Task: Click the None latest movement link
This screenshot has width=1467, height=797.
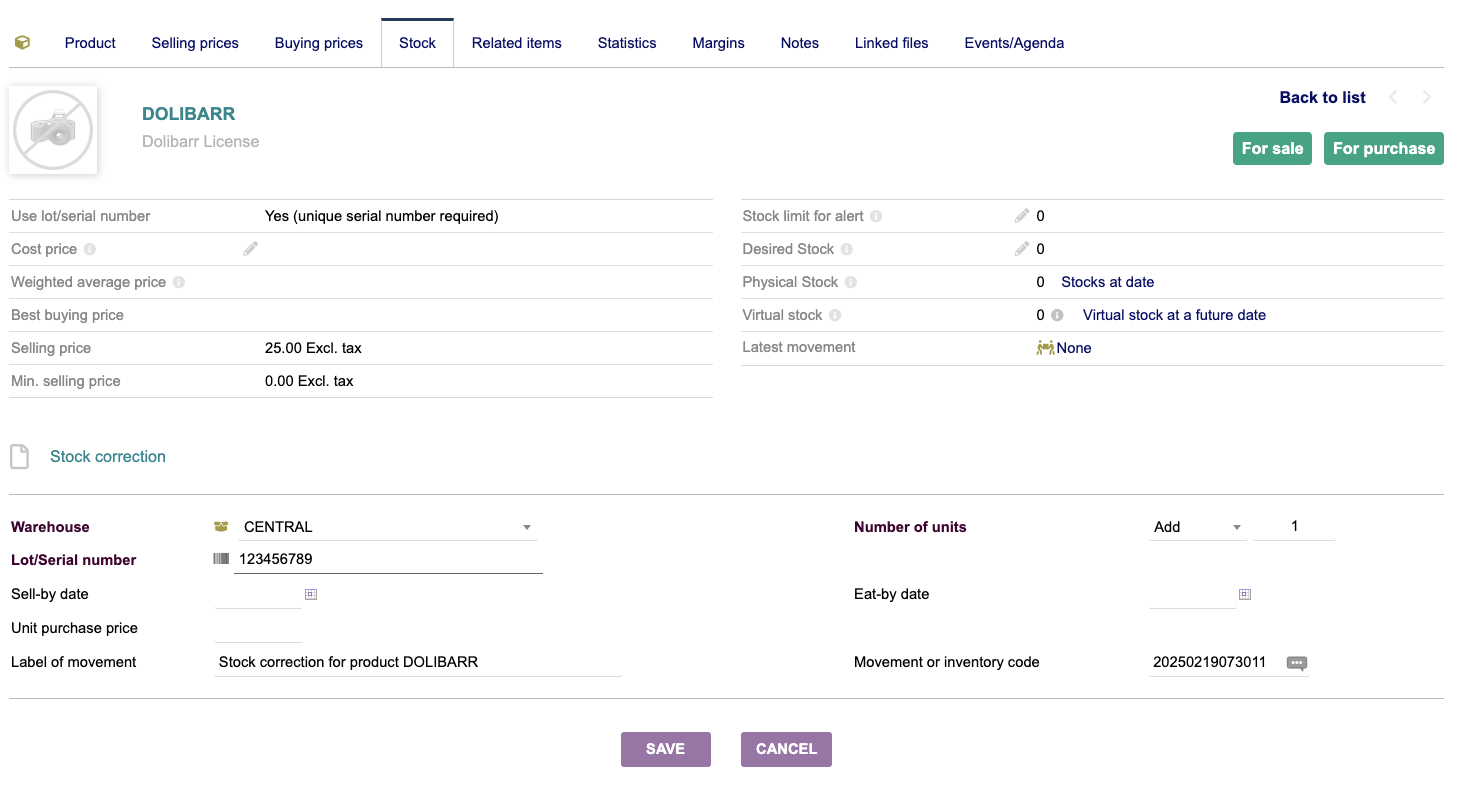Action: pos(1074,348)
